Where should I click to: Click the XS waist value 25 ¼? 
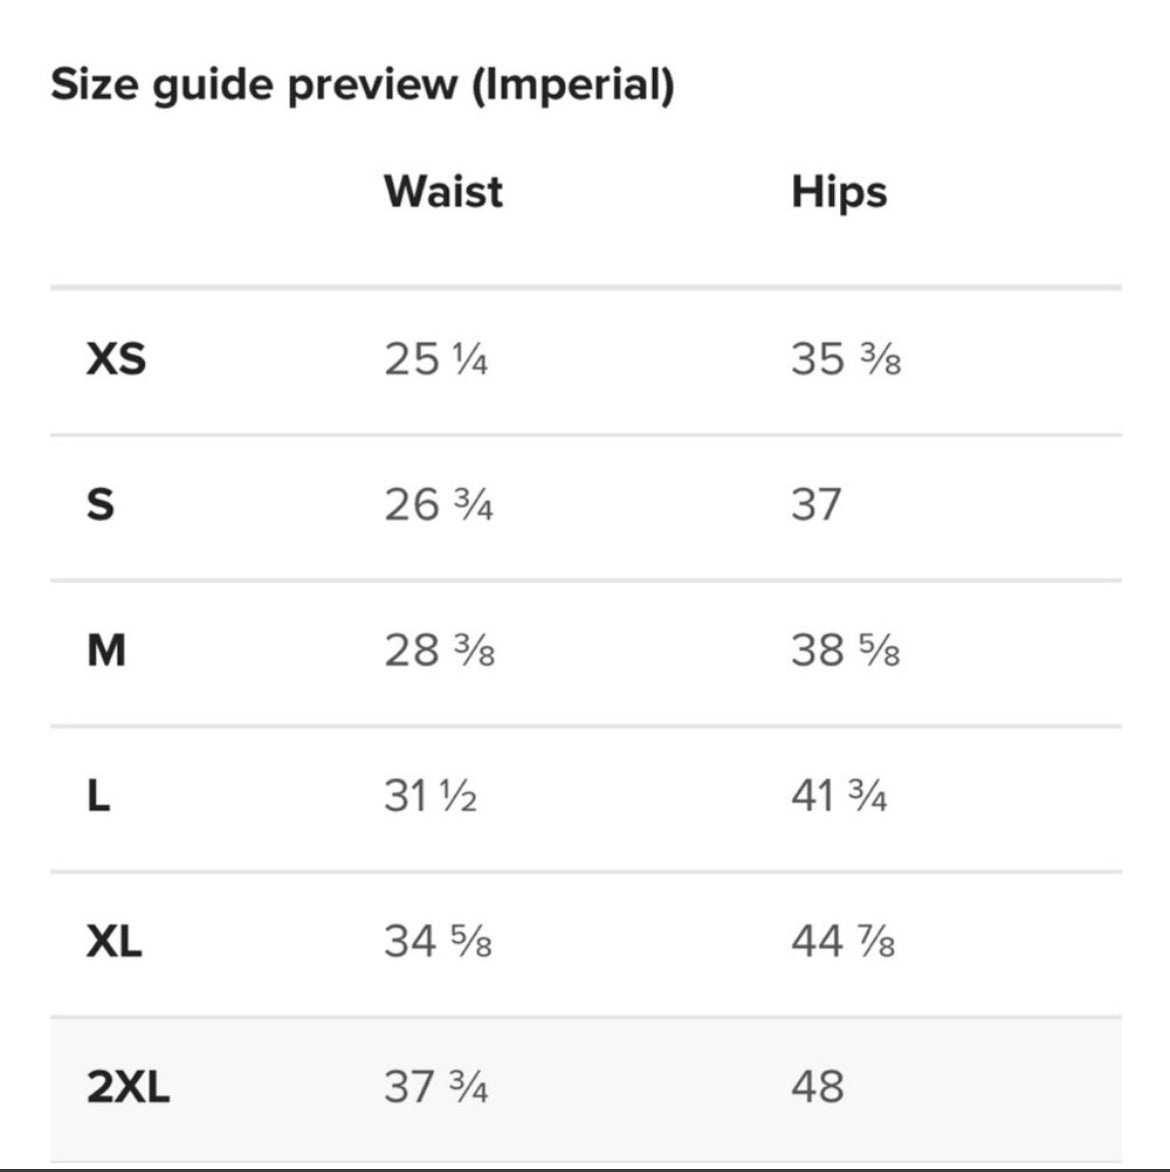(436, 359)
